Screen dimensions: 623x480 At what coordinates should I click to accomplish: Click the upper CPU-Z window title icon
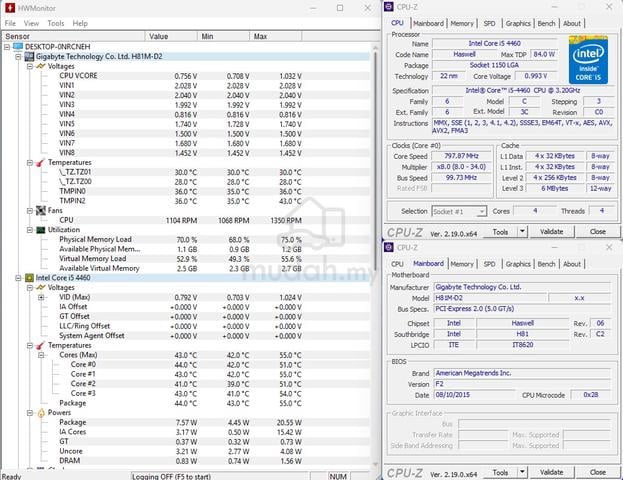click(x=389, y=7)
